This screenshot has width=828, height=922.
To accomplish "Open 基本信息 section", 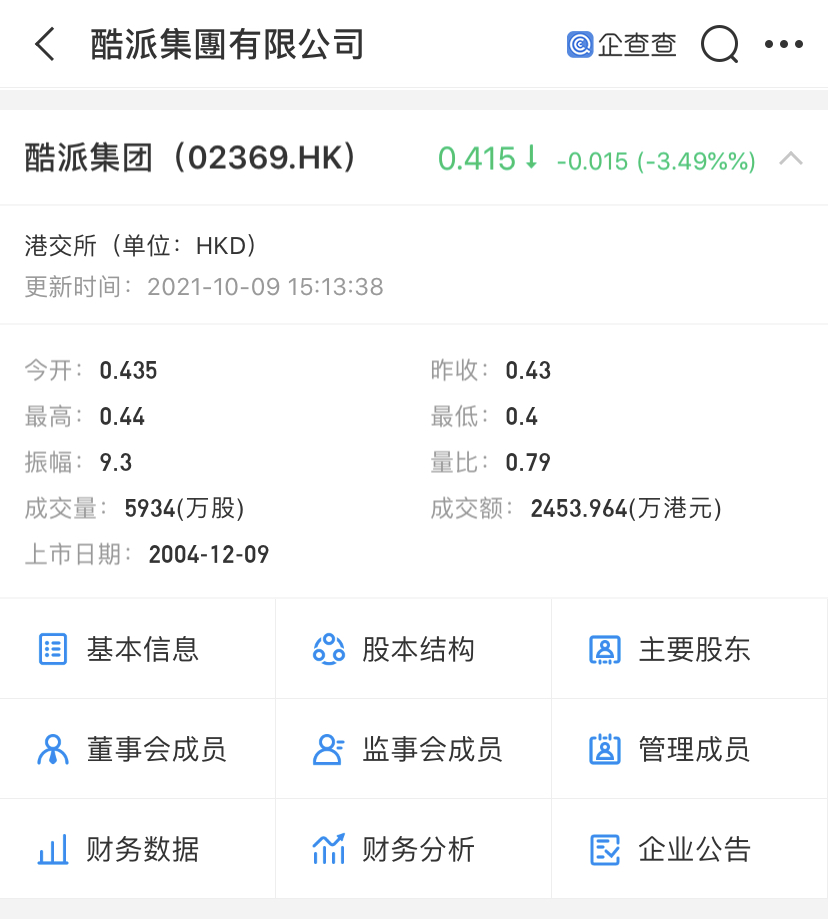I will click(138, 649).
